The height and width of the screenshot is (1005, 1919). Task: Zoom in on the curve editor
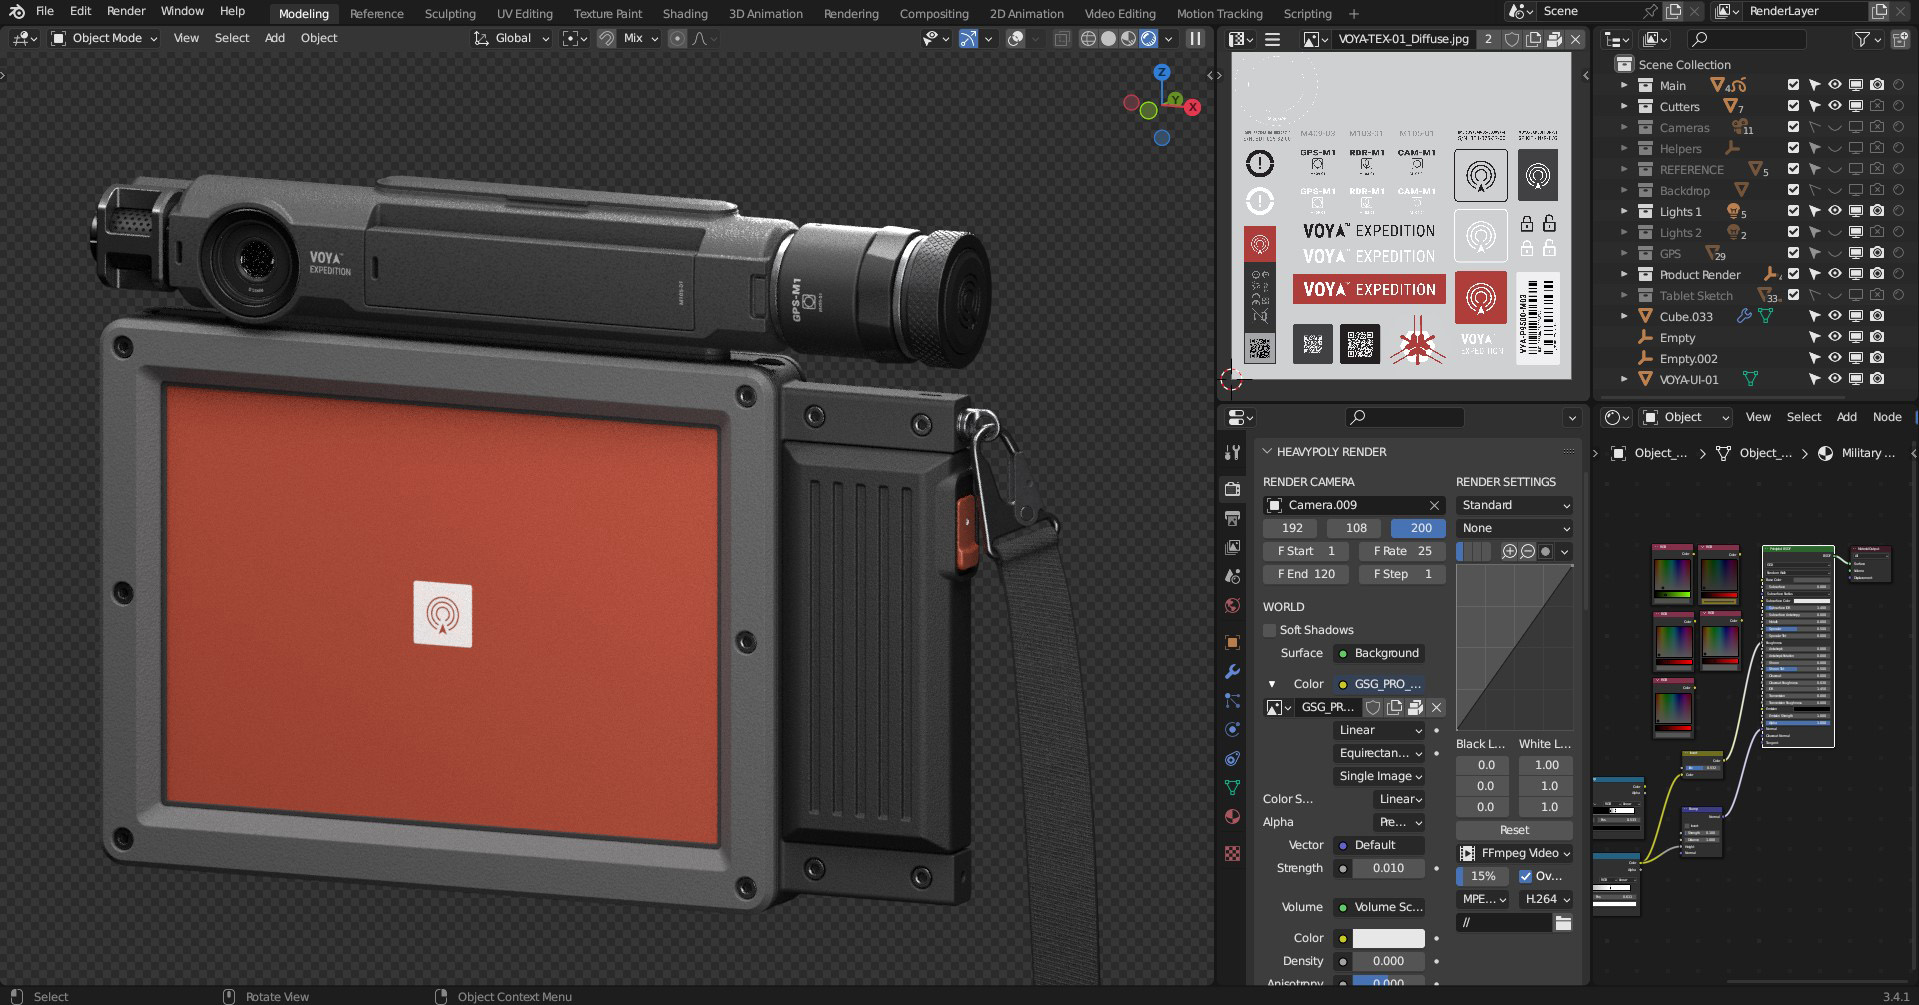1510,551
